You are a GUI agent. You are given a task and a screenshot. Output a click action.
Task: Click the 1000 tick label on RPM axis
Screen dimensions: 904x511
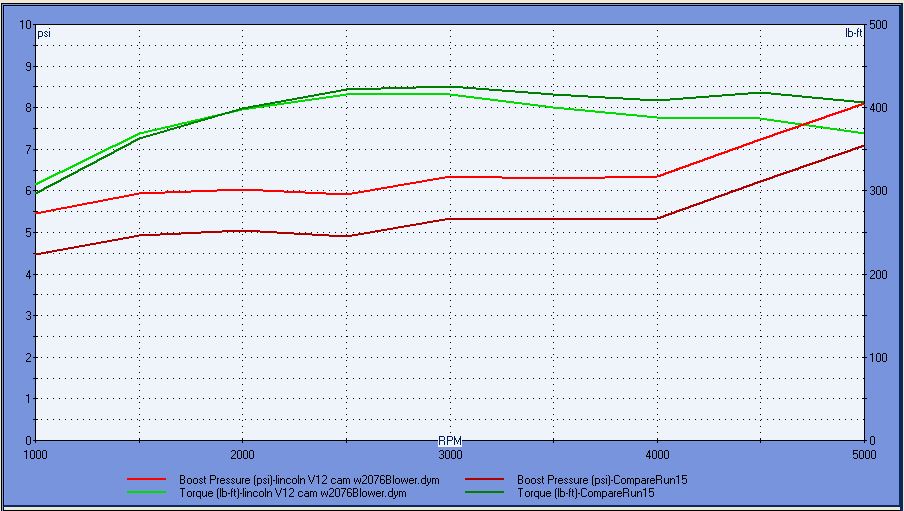[35, 453]
